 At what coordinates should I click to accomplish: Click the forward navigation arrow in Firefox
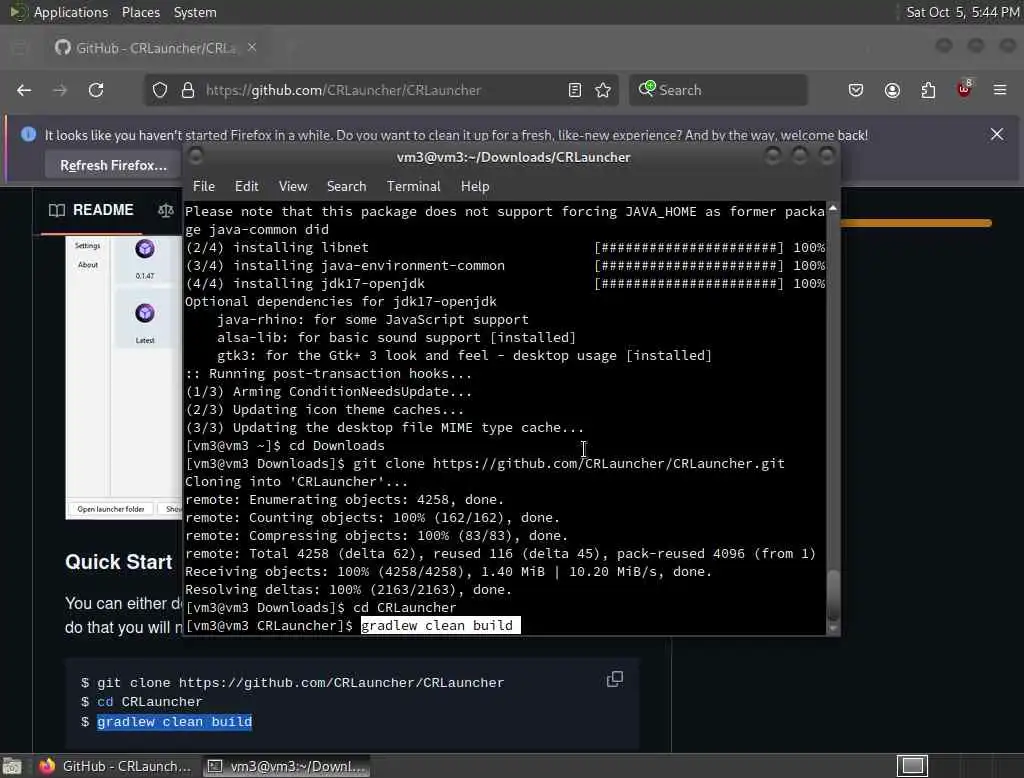pyautogui.click(x=60, y=90)
